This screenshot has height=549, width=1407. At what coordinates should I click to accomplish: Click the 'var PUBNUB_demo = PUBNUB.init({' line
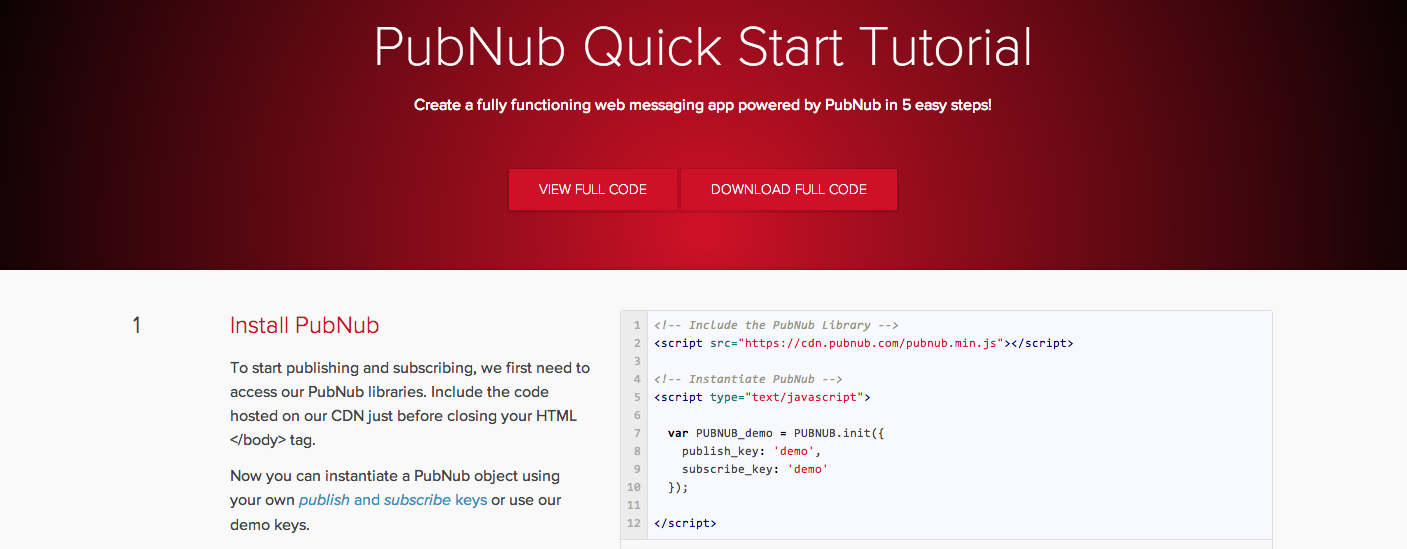point(776,433)
